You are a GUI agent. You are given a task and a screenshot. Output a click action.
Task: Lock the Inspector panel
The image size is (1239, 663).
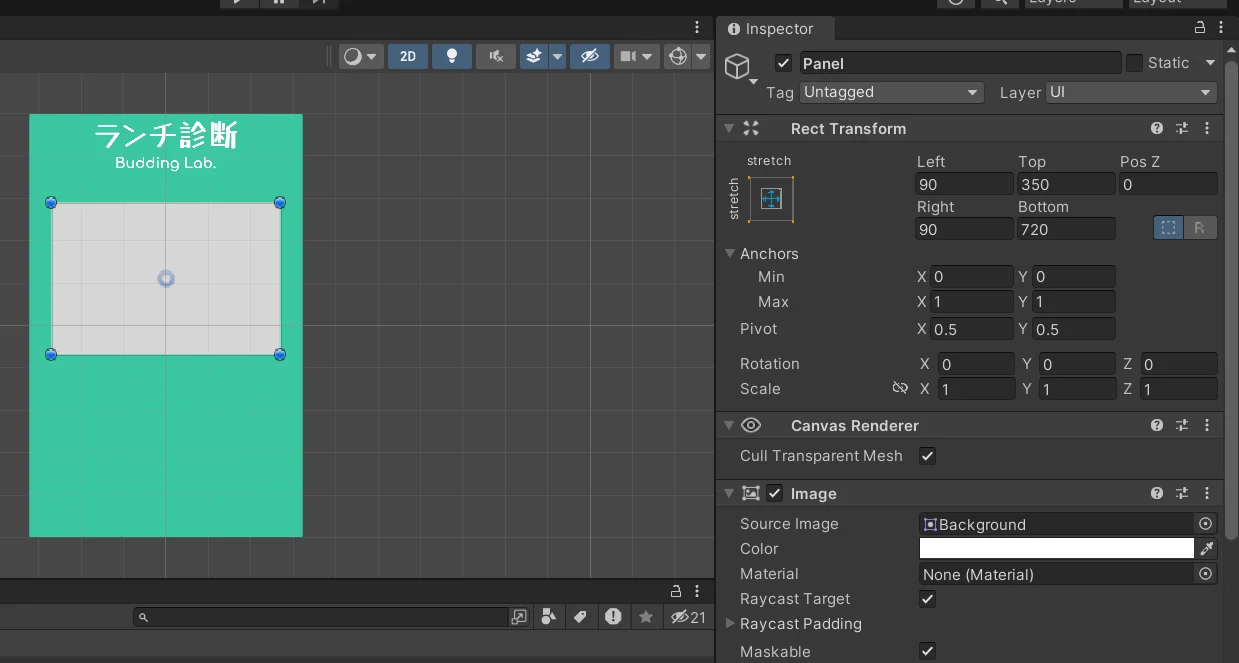(1200, 28)
